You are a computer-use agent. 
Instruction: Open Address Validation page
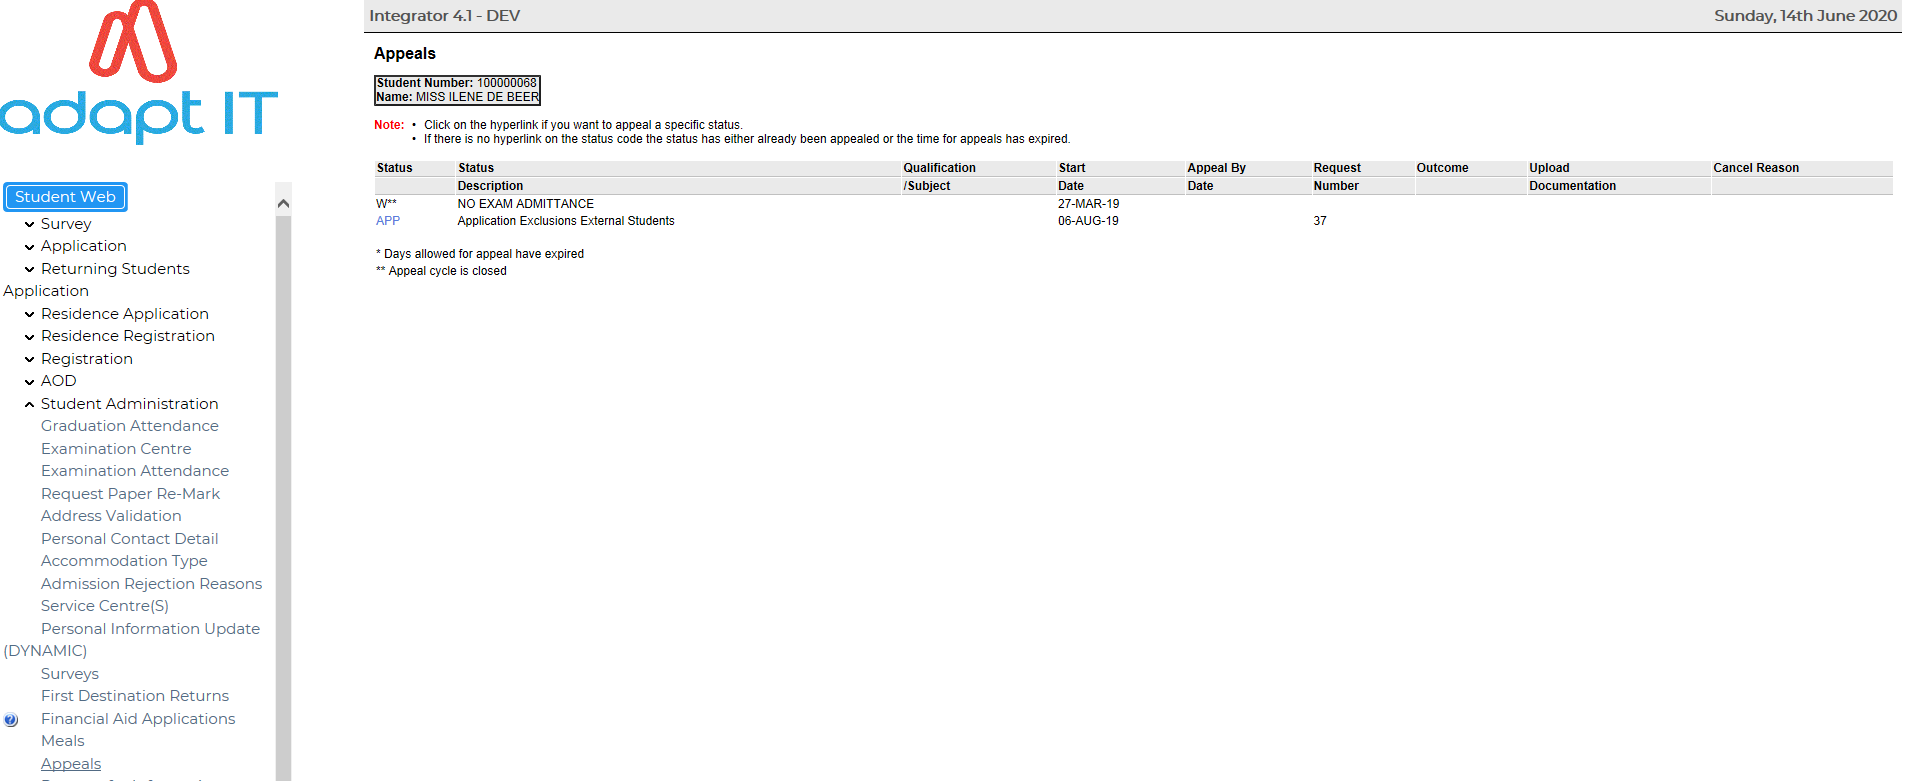pos(111,516)
